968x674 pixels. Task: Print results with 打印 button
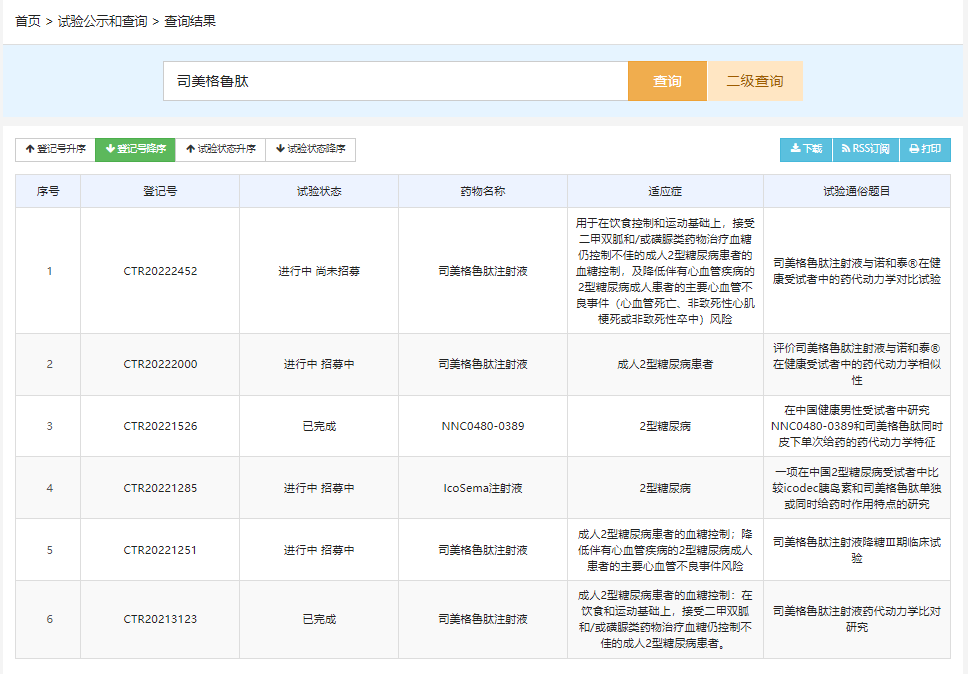coord(925,149)
